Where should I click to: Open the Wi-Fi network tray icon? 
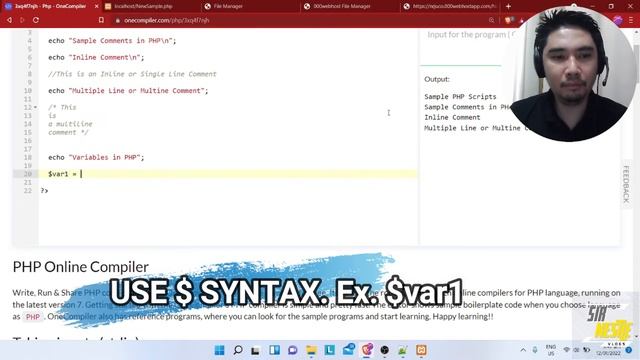(x=567, y=350)
